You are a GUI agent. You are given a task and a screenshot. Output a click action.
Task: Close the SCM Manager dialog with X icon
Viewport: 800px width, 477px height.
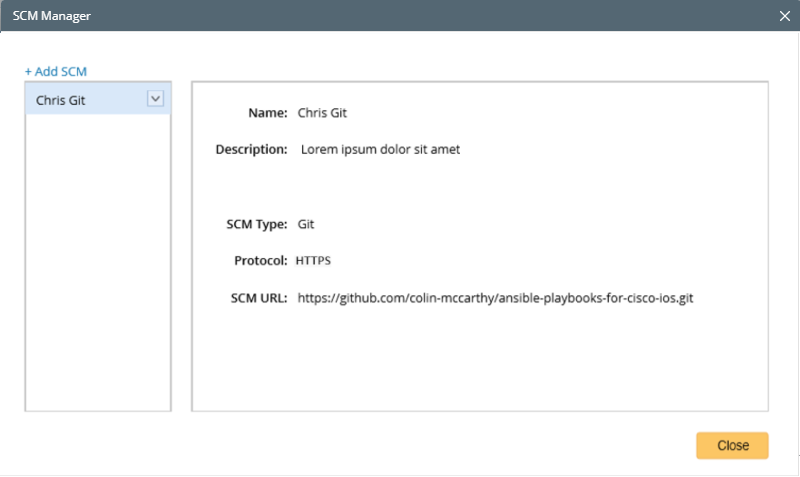(x=784, y=16)
